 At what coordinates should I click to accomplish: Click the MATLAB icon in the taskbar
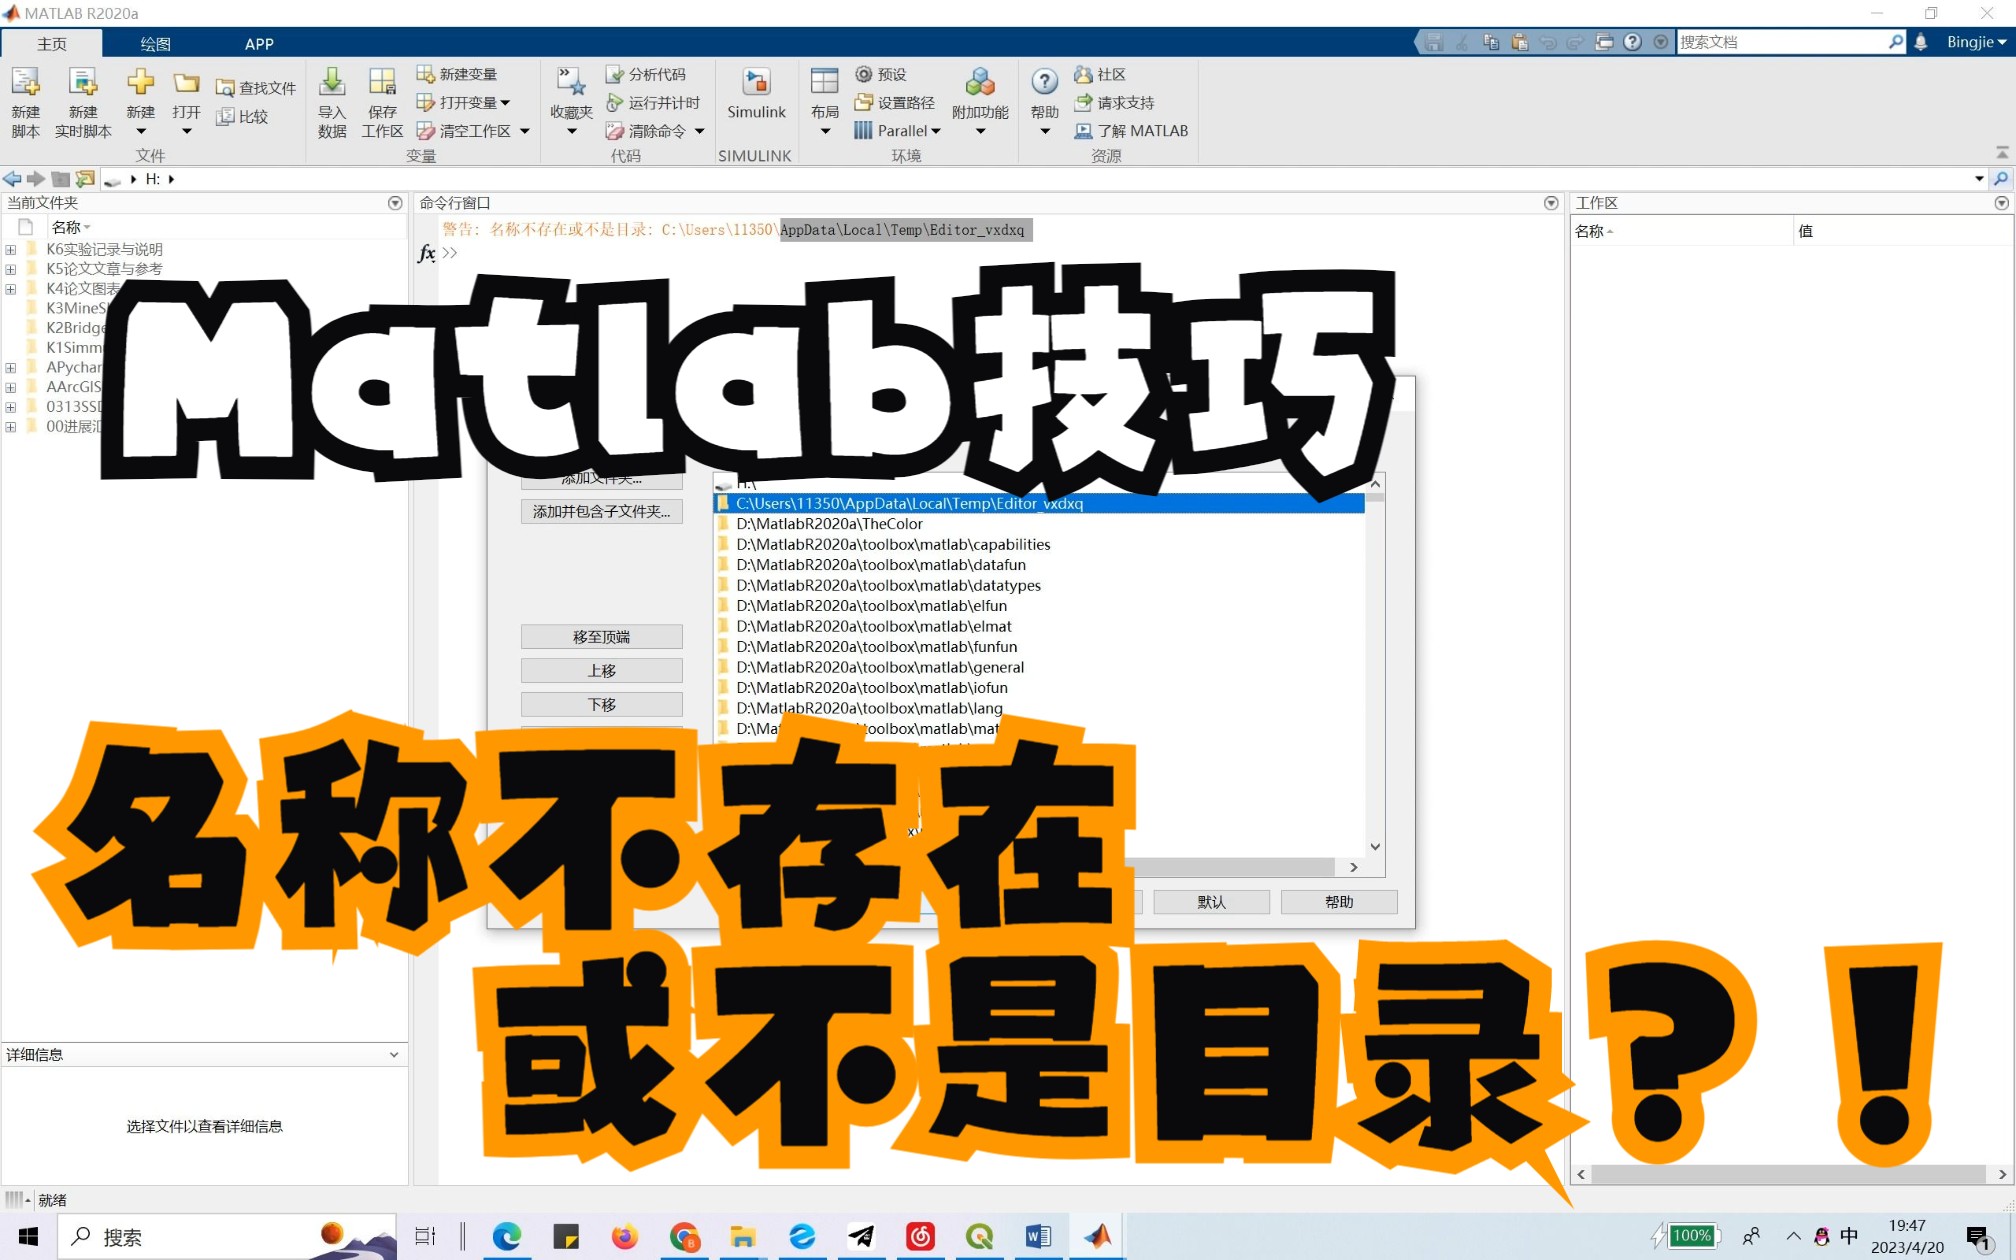(x=1097, y=1237)
